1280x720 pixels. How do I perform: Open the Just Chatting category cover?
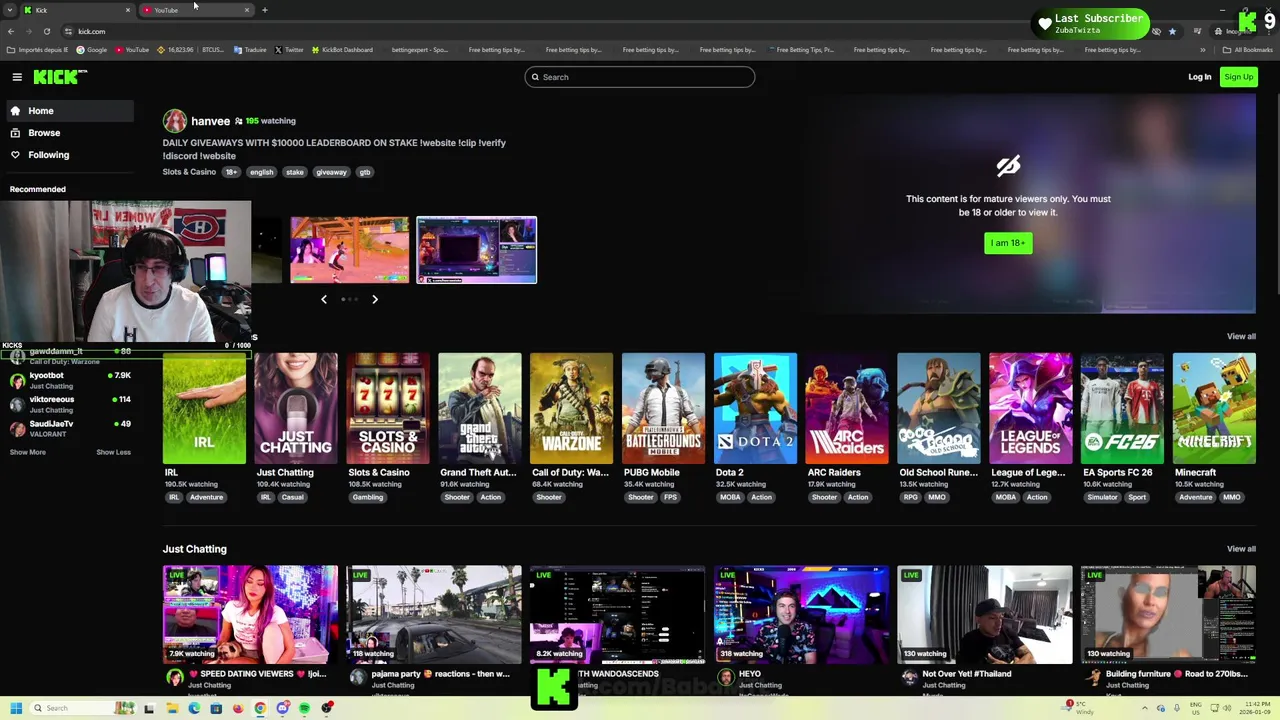[296, 408]
